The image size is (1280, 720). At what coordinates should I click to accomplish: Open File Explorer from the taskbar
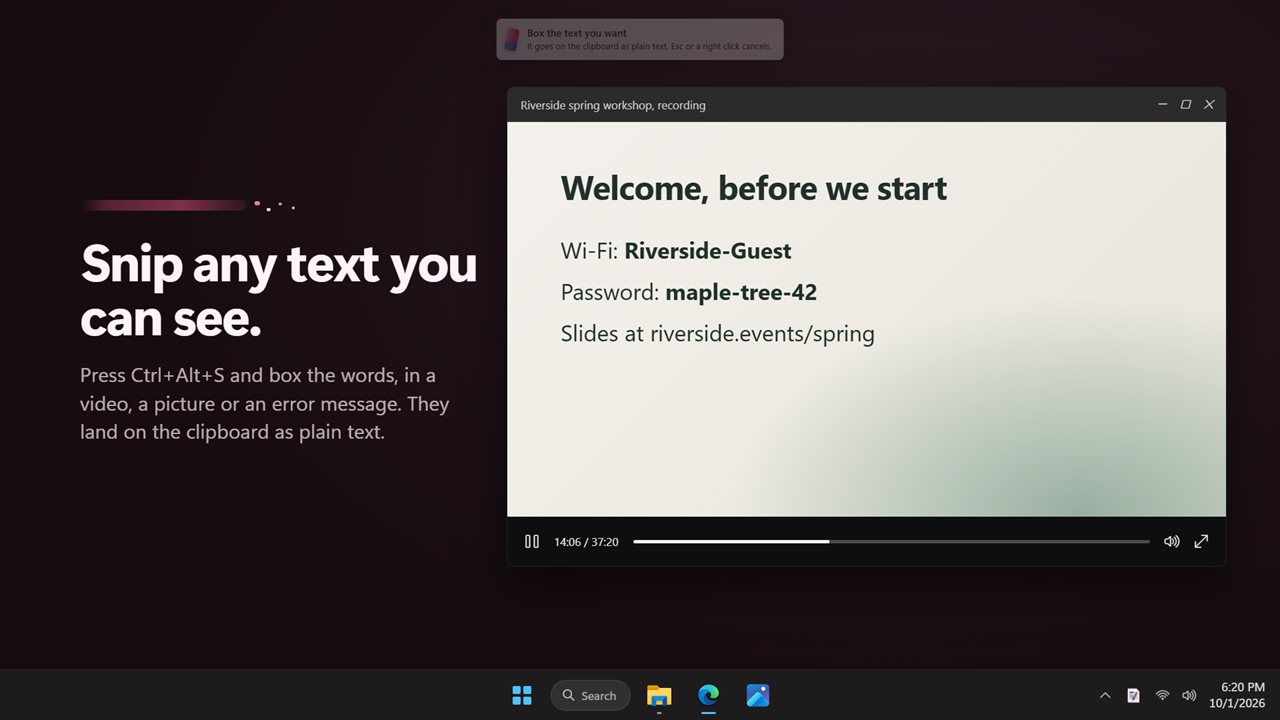tap(659, 695)
